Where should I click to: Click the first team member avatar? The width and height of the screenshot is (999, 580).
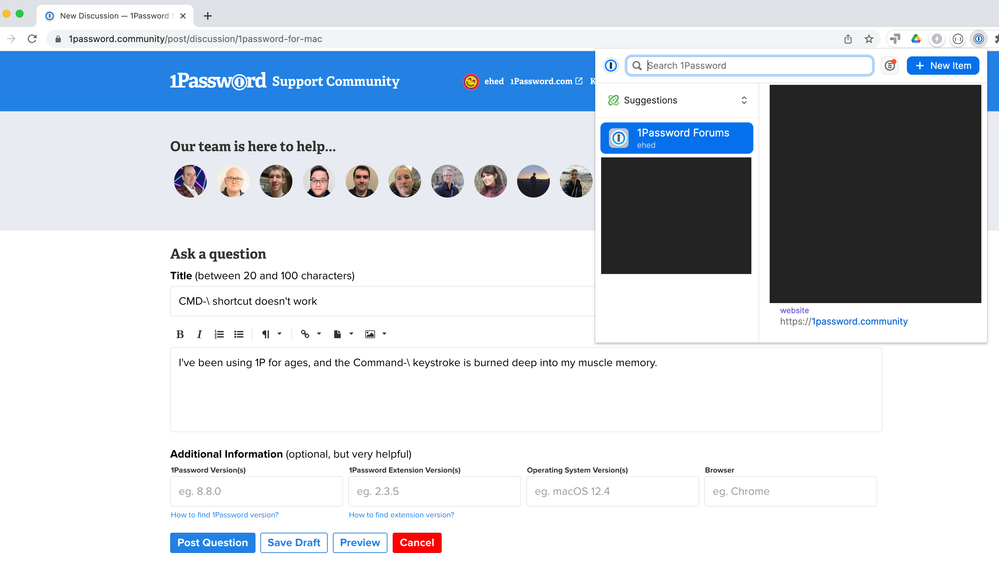190,181
